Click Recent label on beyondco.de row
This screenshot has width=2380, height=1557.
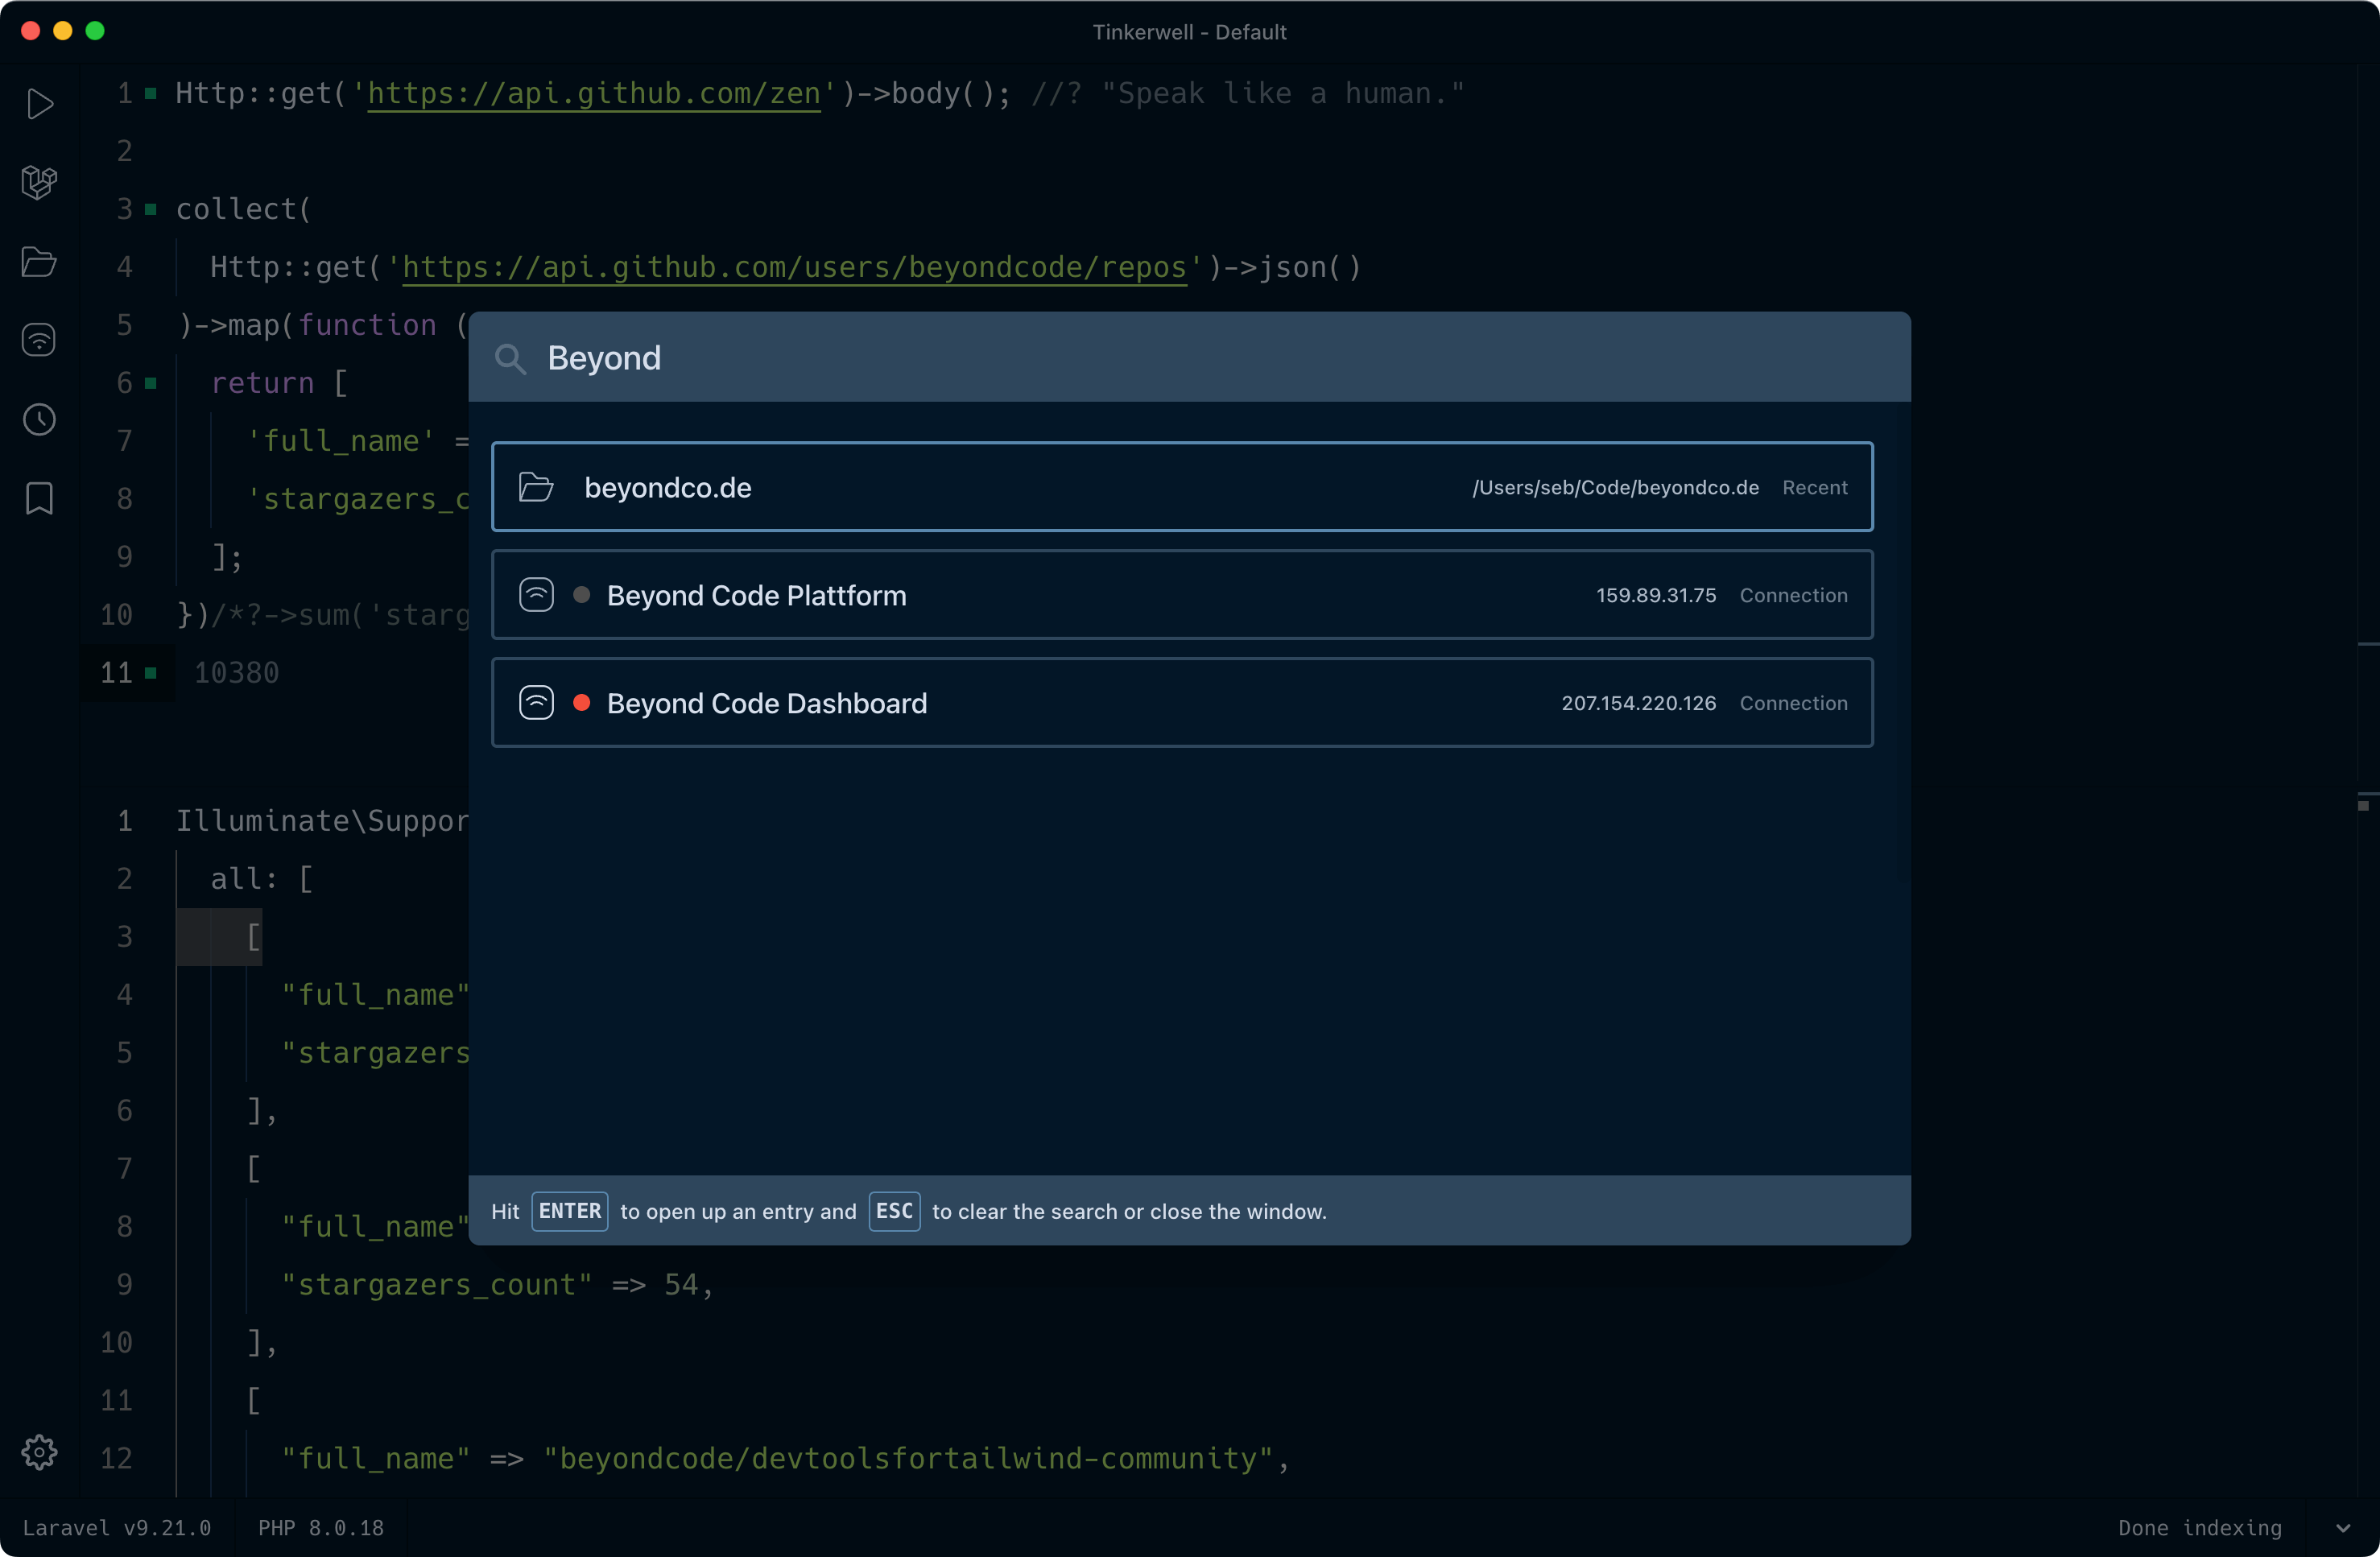(x=1815, y=487)
